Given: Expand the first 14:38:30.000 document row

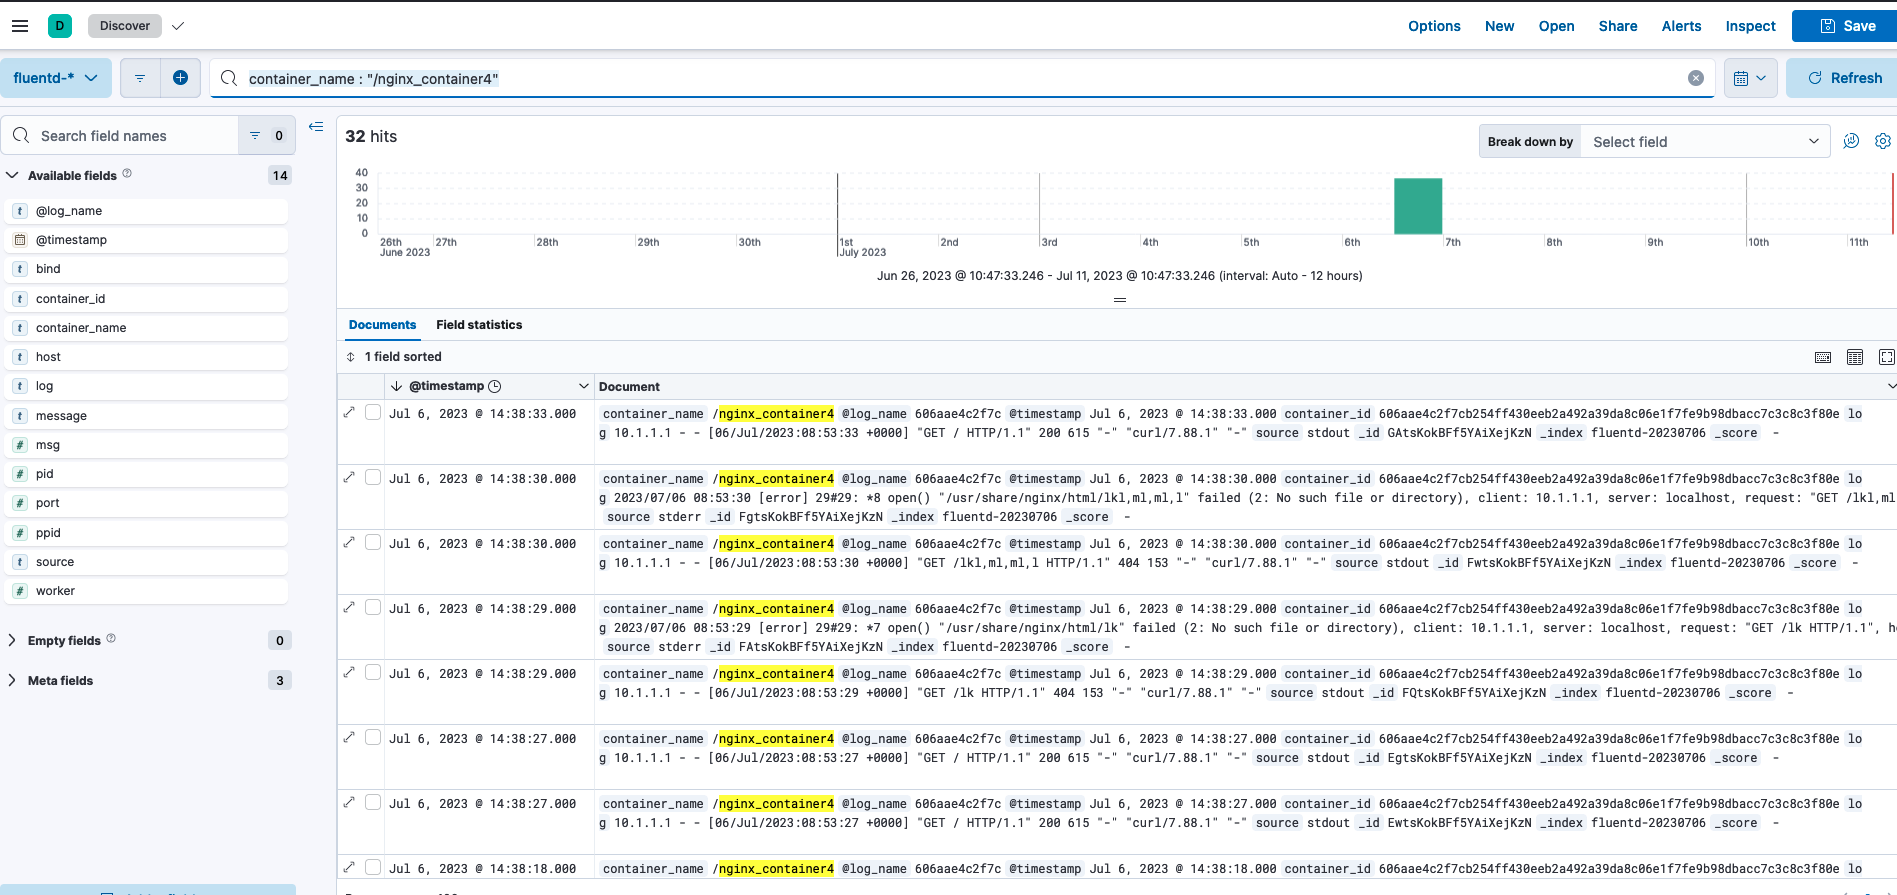Looking at the screenshot, I should [x=349, y=477].
